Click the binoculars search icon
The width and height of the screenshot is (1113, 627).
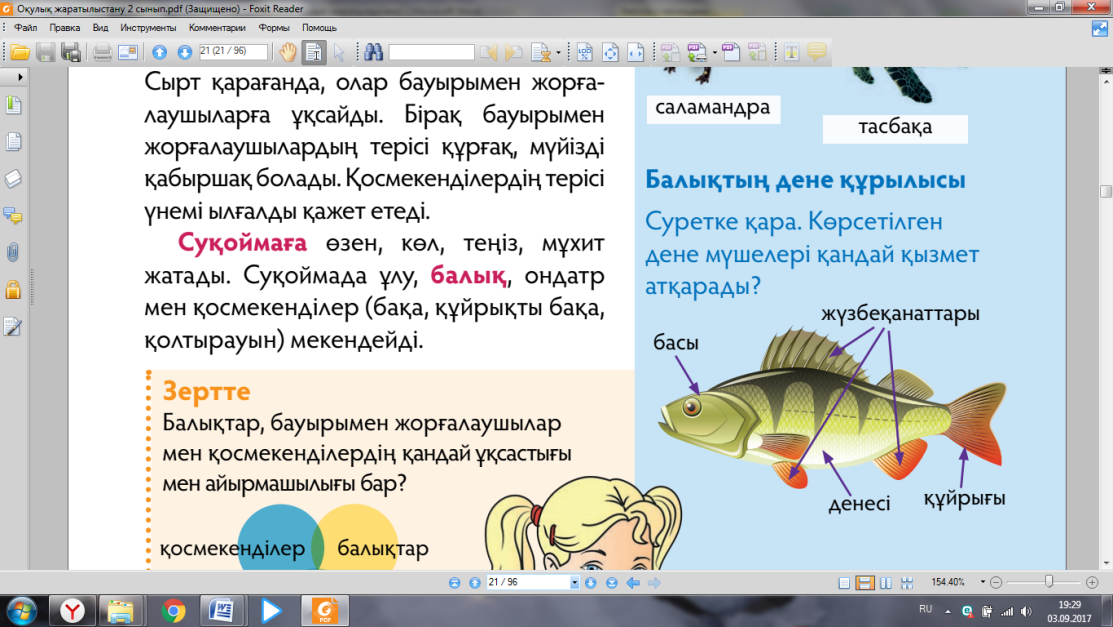click(374, 52)
